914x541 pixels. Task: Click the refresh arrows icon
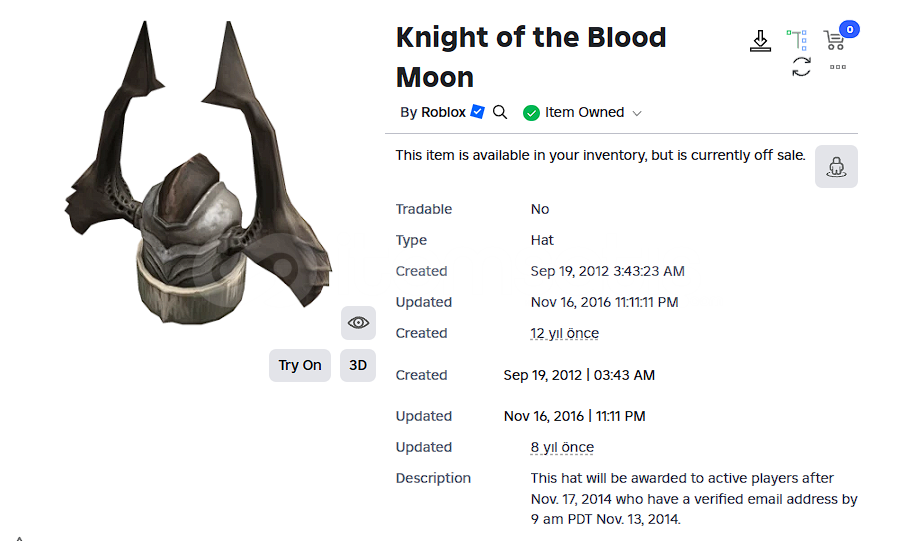coord(801,66)
